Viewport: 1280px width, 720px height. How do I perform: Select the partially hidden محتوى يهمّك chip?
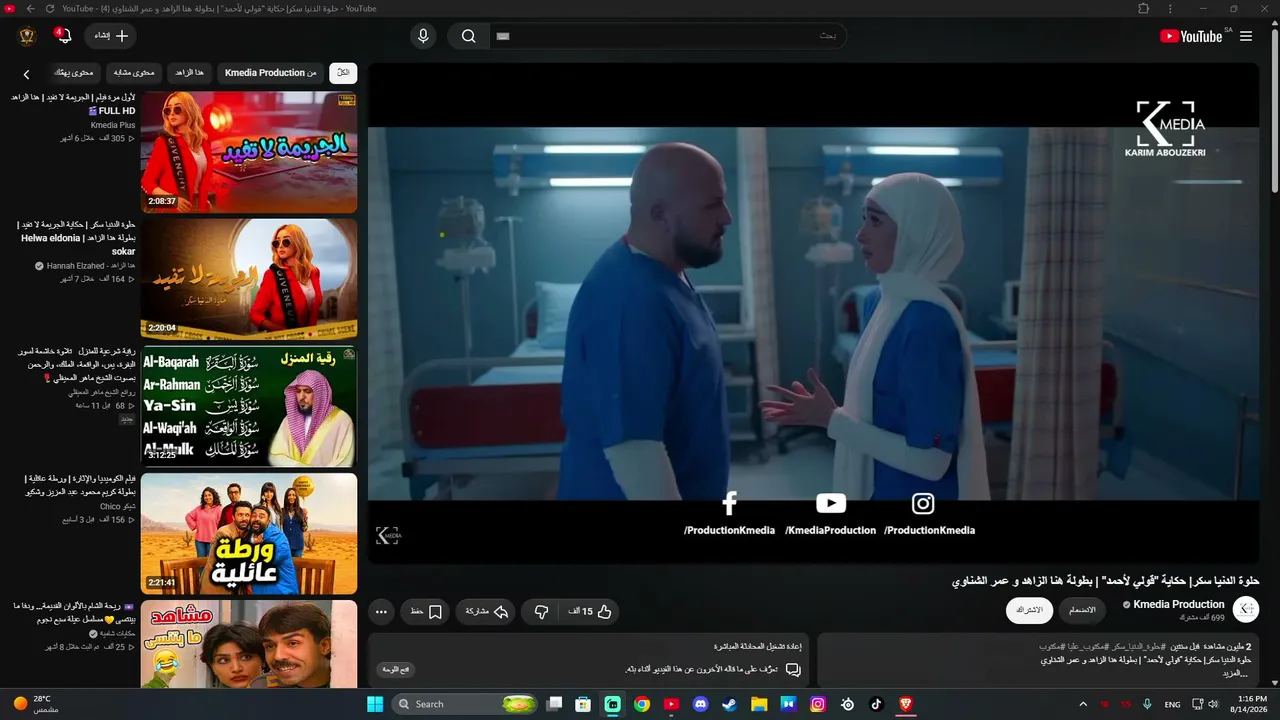point(73,73)
